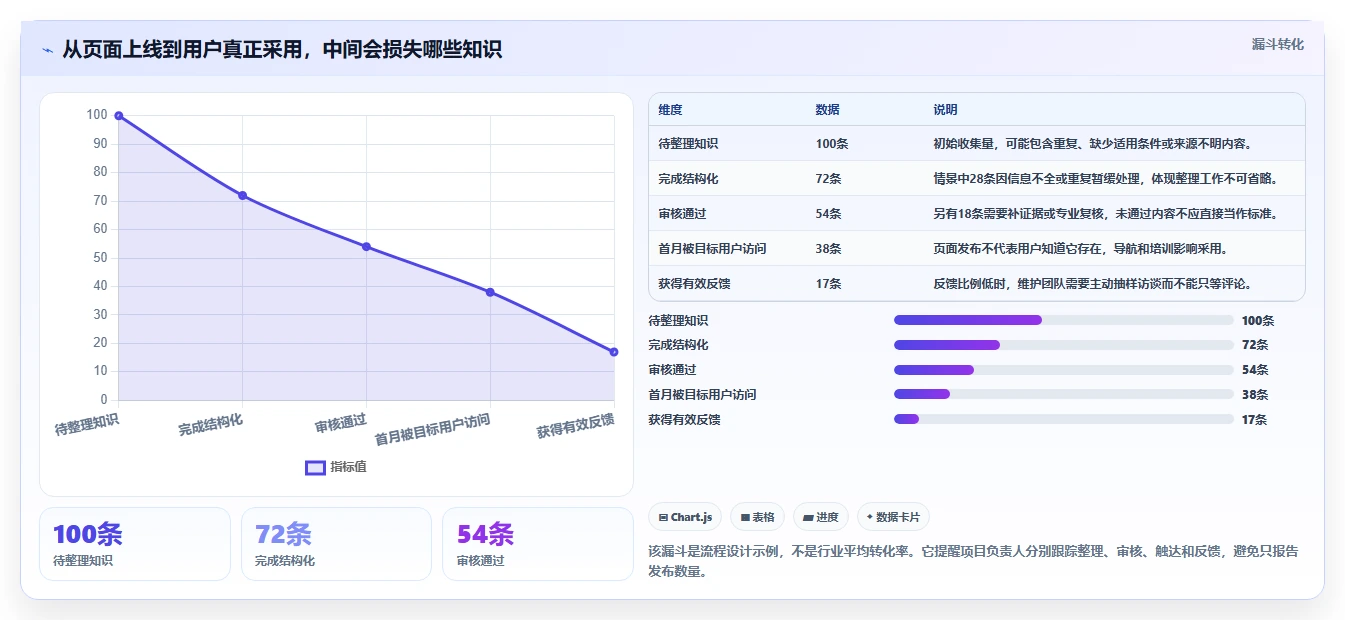This screenshot has width=1345, height=620.
Task: Click the 100条 value in the table
Action: (x=832, y=144)
